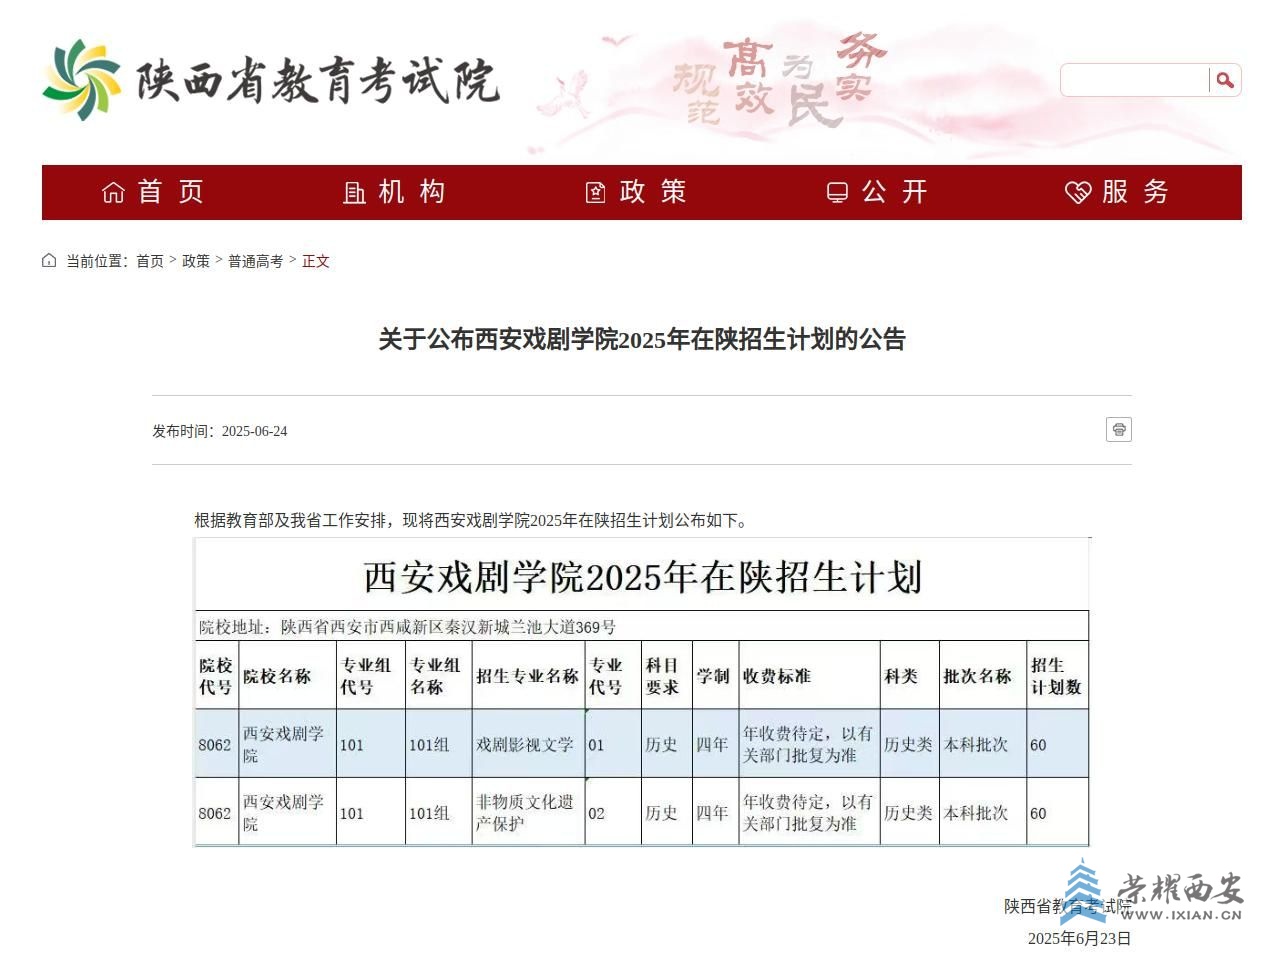Click the Shaanxi exam authority logo

click(270, 80)
